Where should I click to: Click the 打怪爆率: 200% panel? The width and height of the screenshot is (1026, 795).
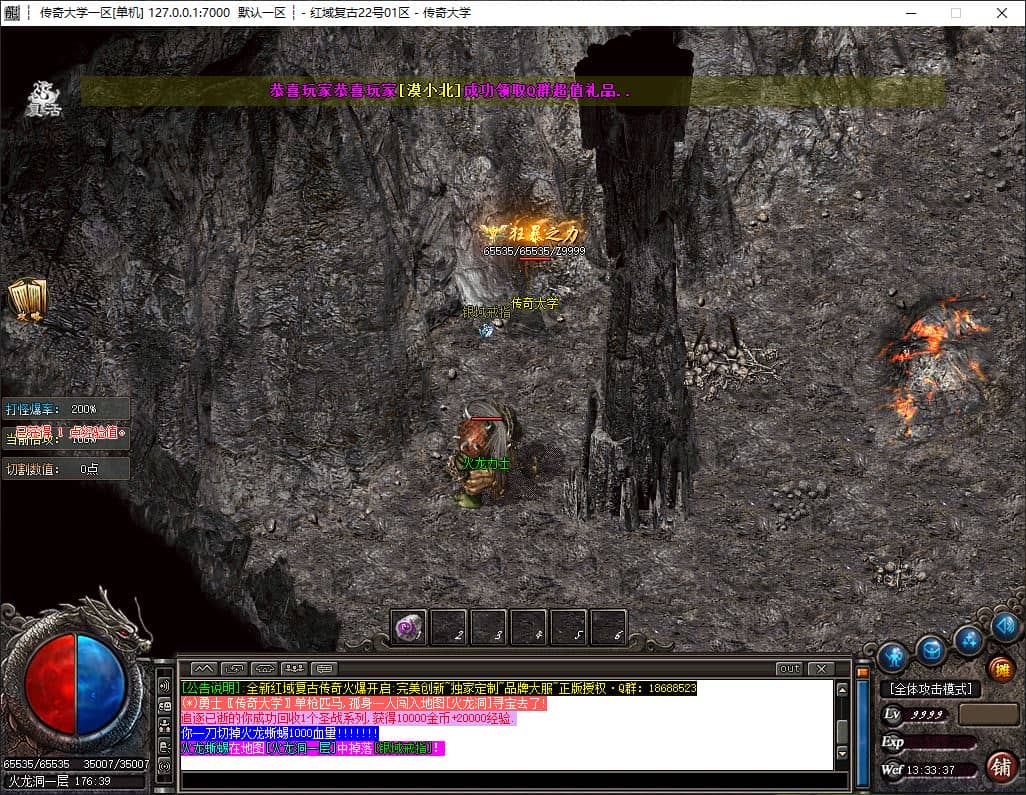(65, 409)
